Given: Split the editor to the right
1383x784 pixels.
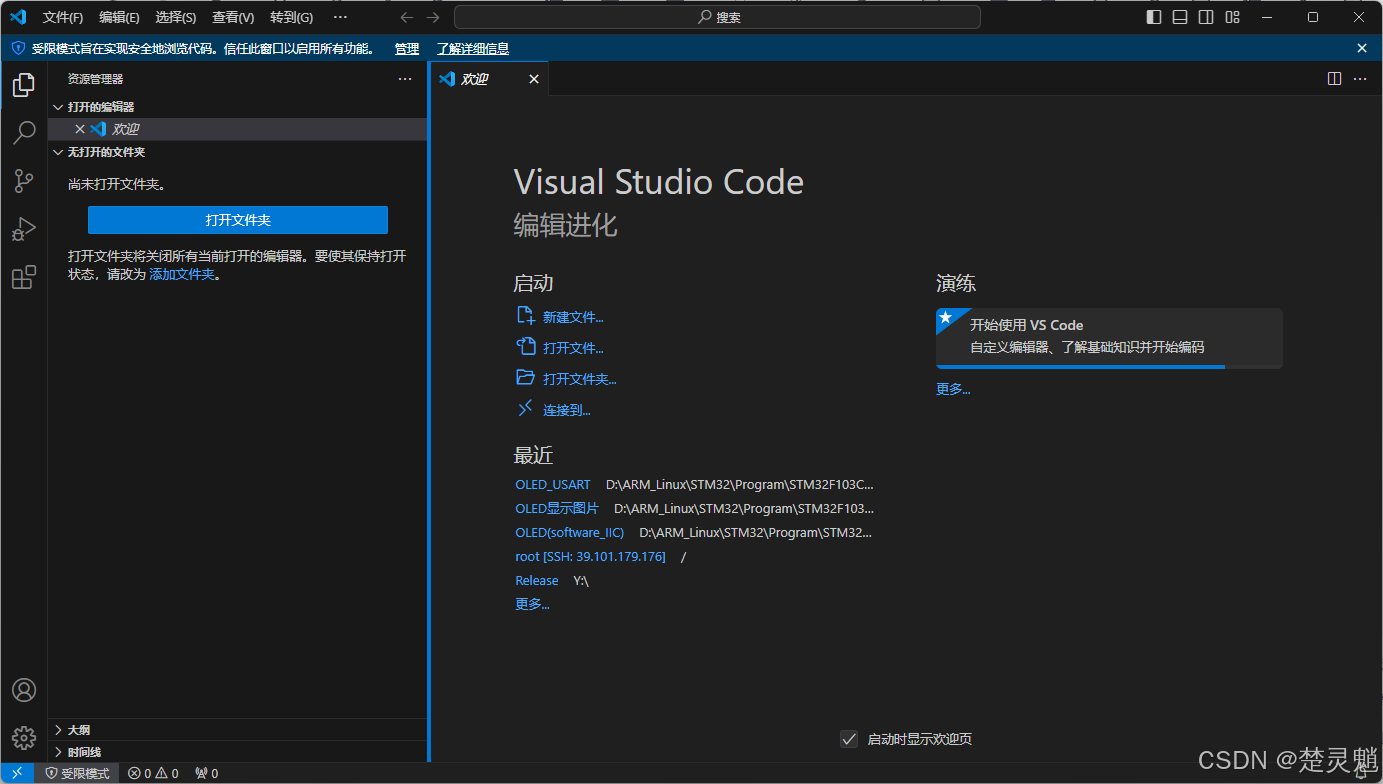Looking at the screenshot, I should [x=1334, y=79].
